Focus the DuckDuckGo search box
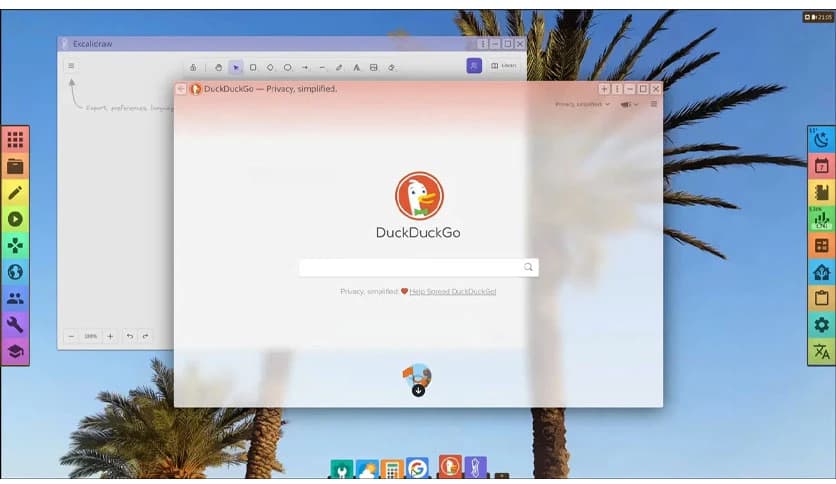 click(x=419, y=268)
